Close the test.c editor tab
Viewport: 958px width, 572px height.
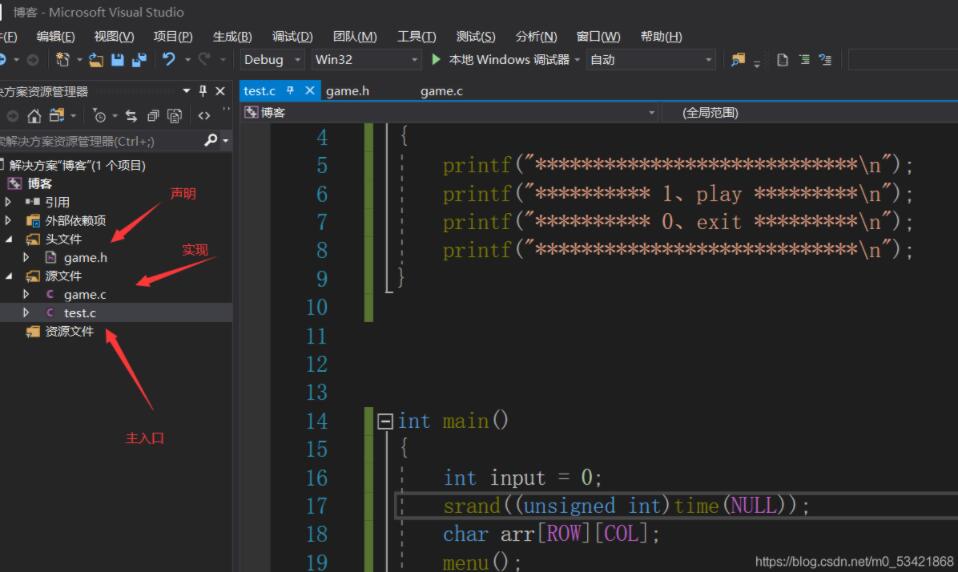pos(310,91)
